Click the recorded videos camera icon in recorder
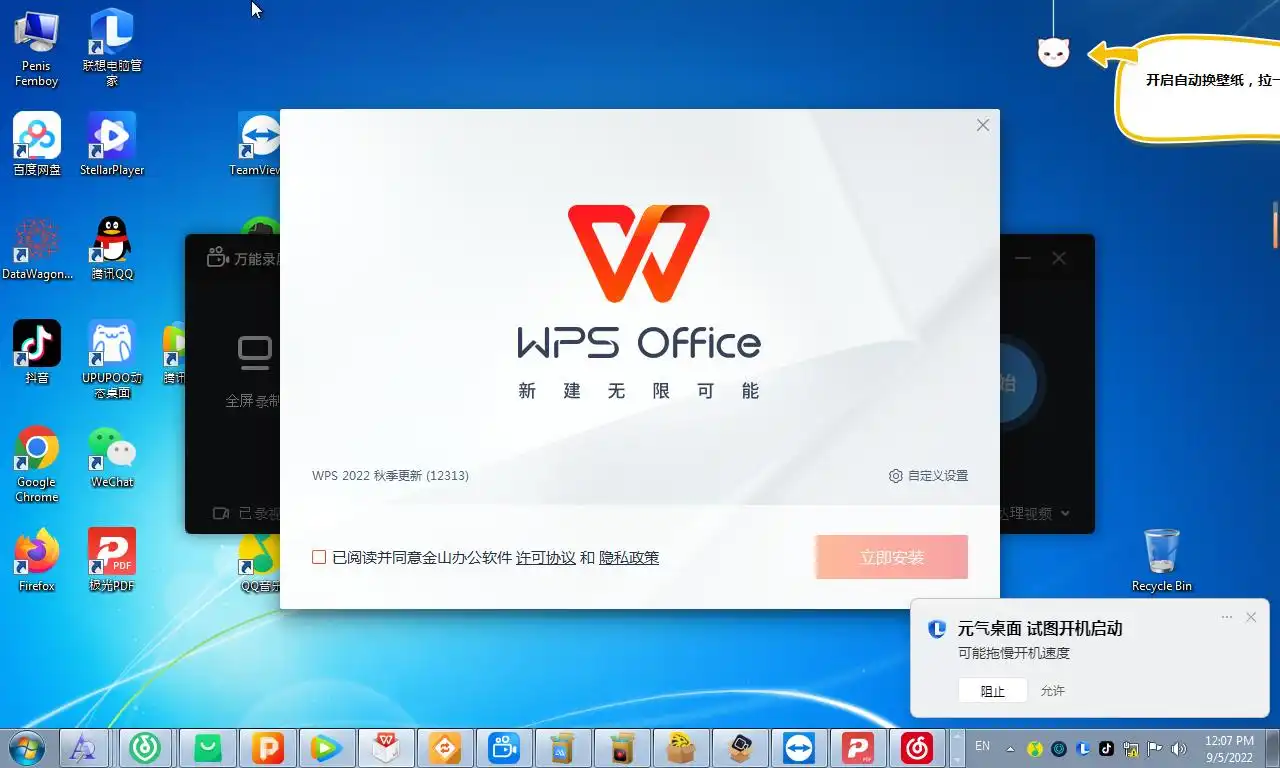Viewport: 1280px width, 768px height. click(x=221, y=513)
